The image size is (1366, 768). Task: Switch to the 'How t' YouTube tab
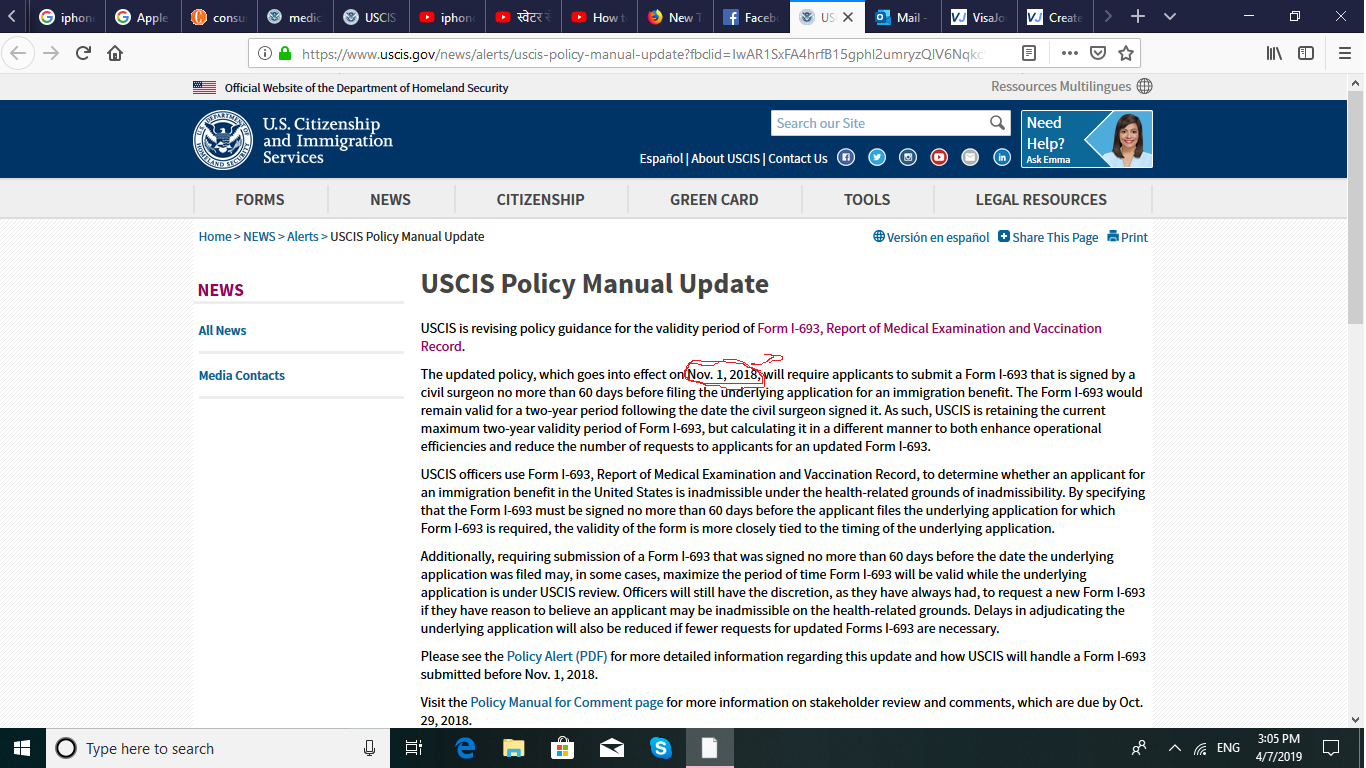pos(599,17)
